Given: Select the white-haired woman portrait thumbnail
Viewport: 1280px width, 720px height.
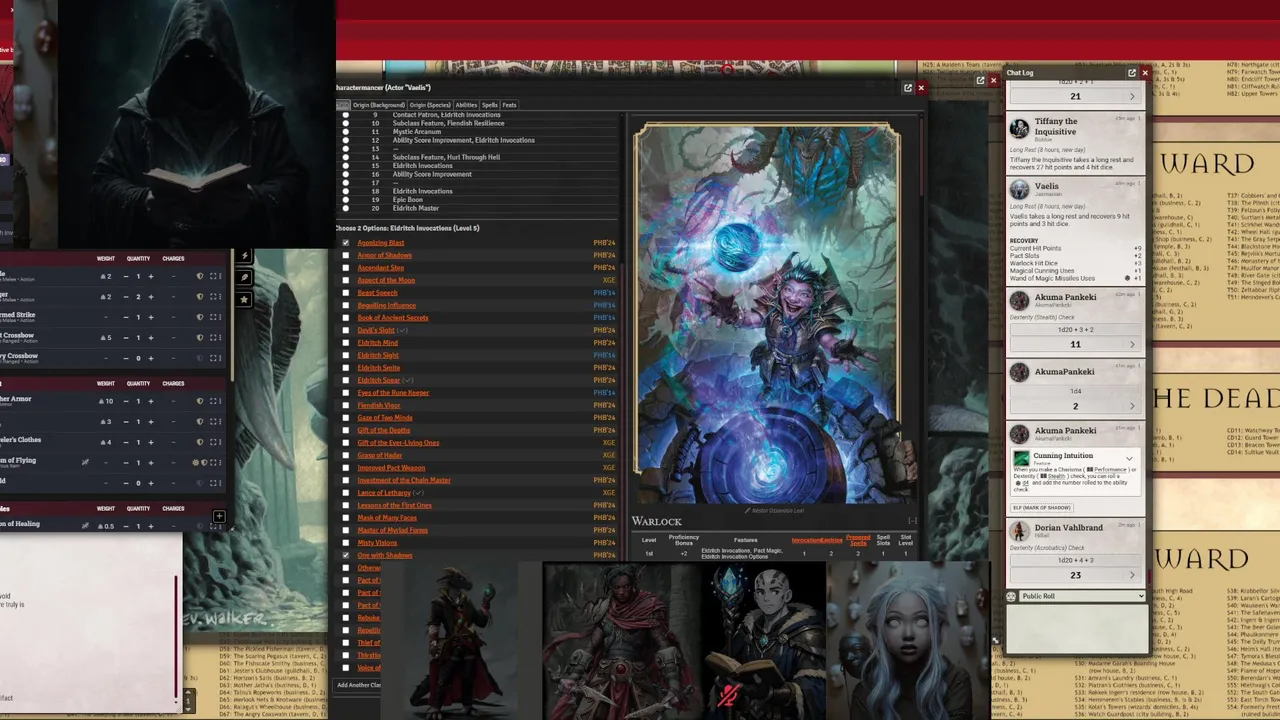Looking at the screenshot, I should tap(908, 640).
